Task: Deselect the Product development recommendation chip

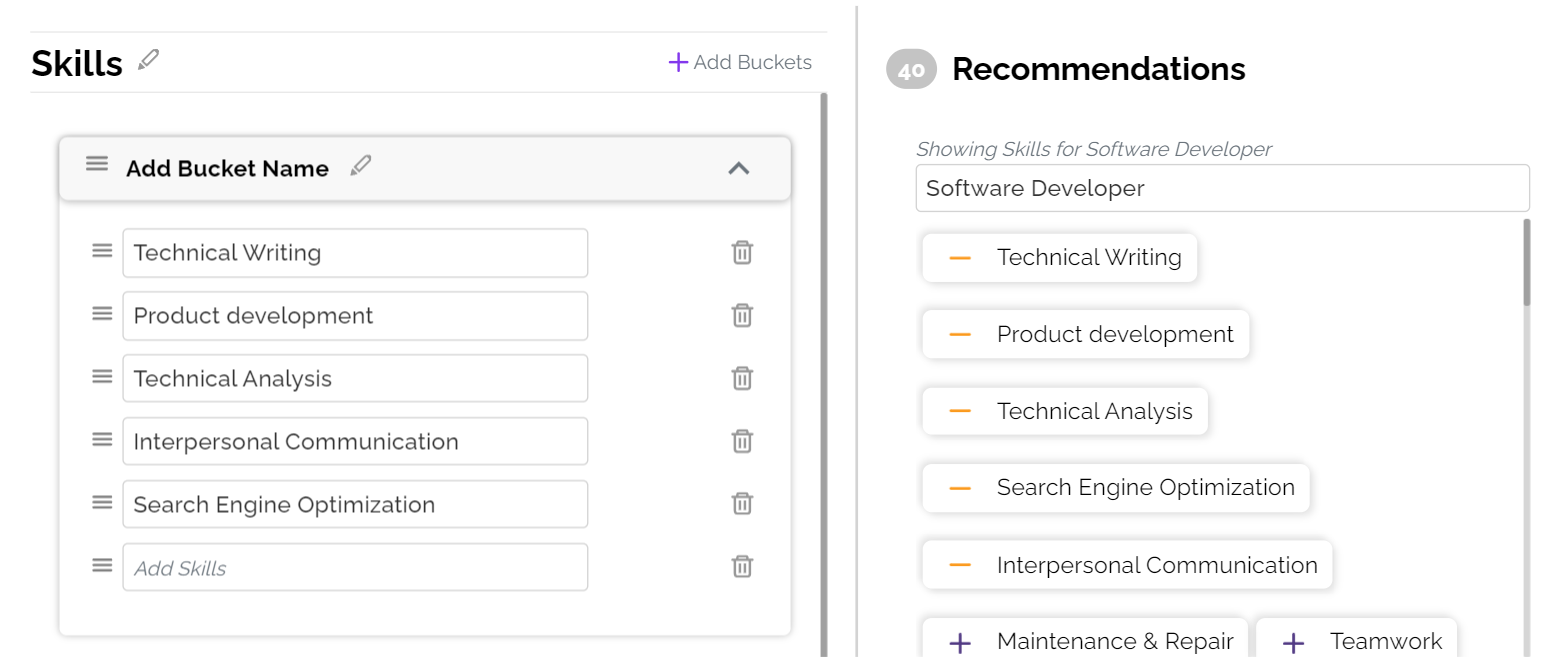Action: click(960, 335)
